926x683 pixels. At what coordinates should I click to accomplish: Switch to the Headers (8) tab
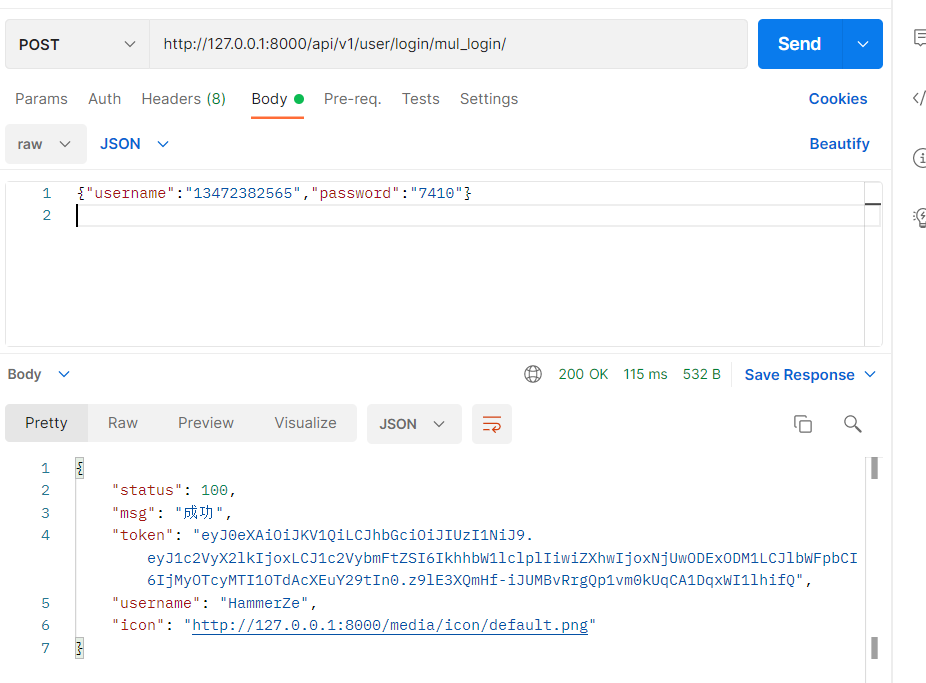click(x=183, y=99)
